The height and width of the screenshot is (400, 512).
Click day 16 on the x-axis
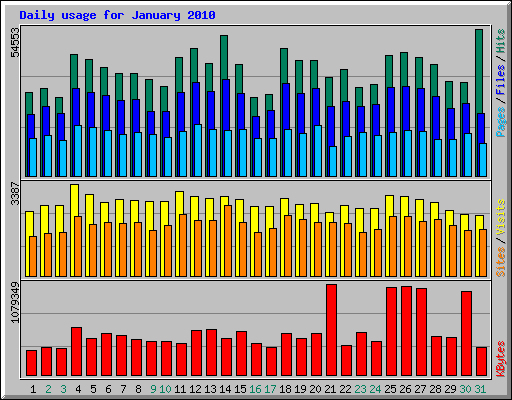click(x=255, y=389)
